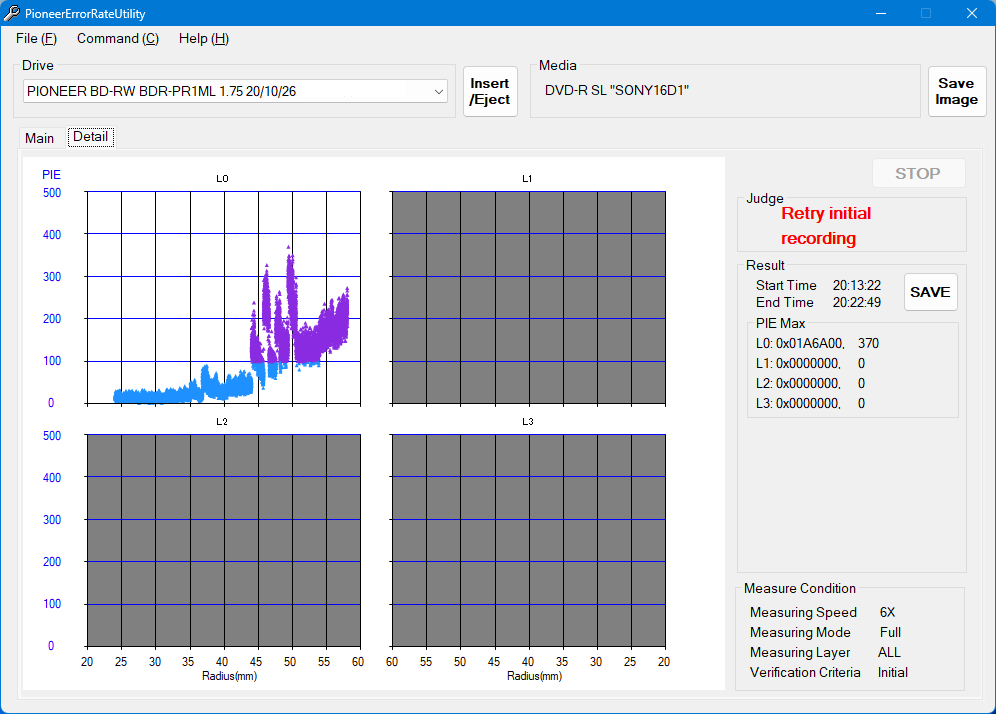Minimize the PioneerErrorRateUtility window
996x714 pixels.
click(880, 13)
